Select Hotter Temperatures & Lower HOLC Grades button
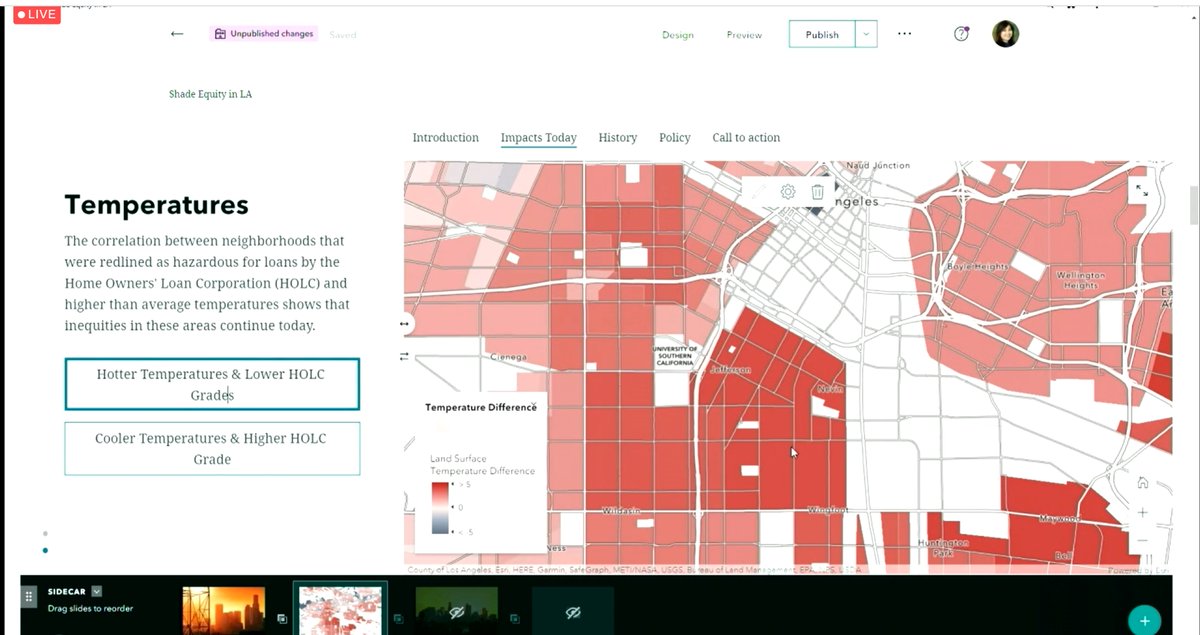The image size is (1200, 635). 212,384
